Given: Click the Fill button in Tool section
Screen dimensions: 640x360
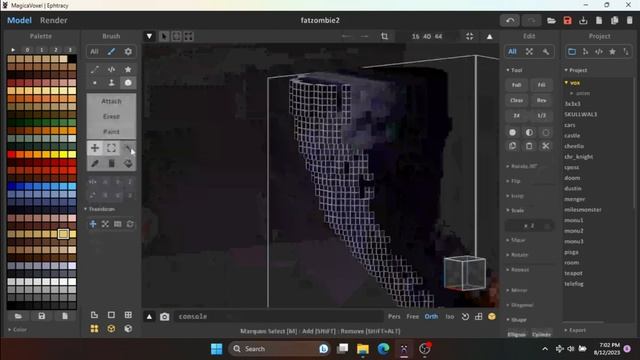Looking at the screenshot, I should pyautogui.click(x=542, y=85).
